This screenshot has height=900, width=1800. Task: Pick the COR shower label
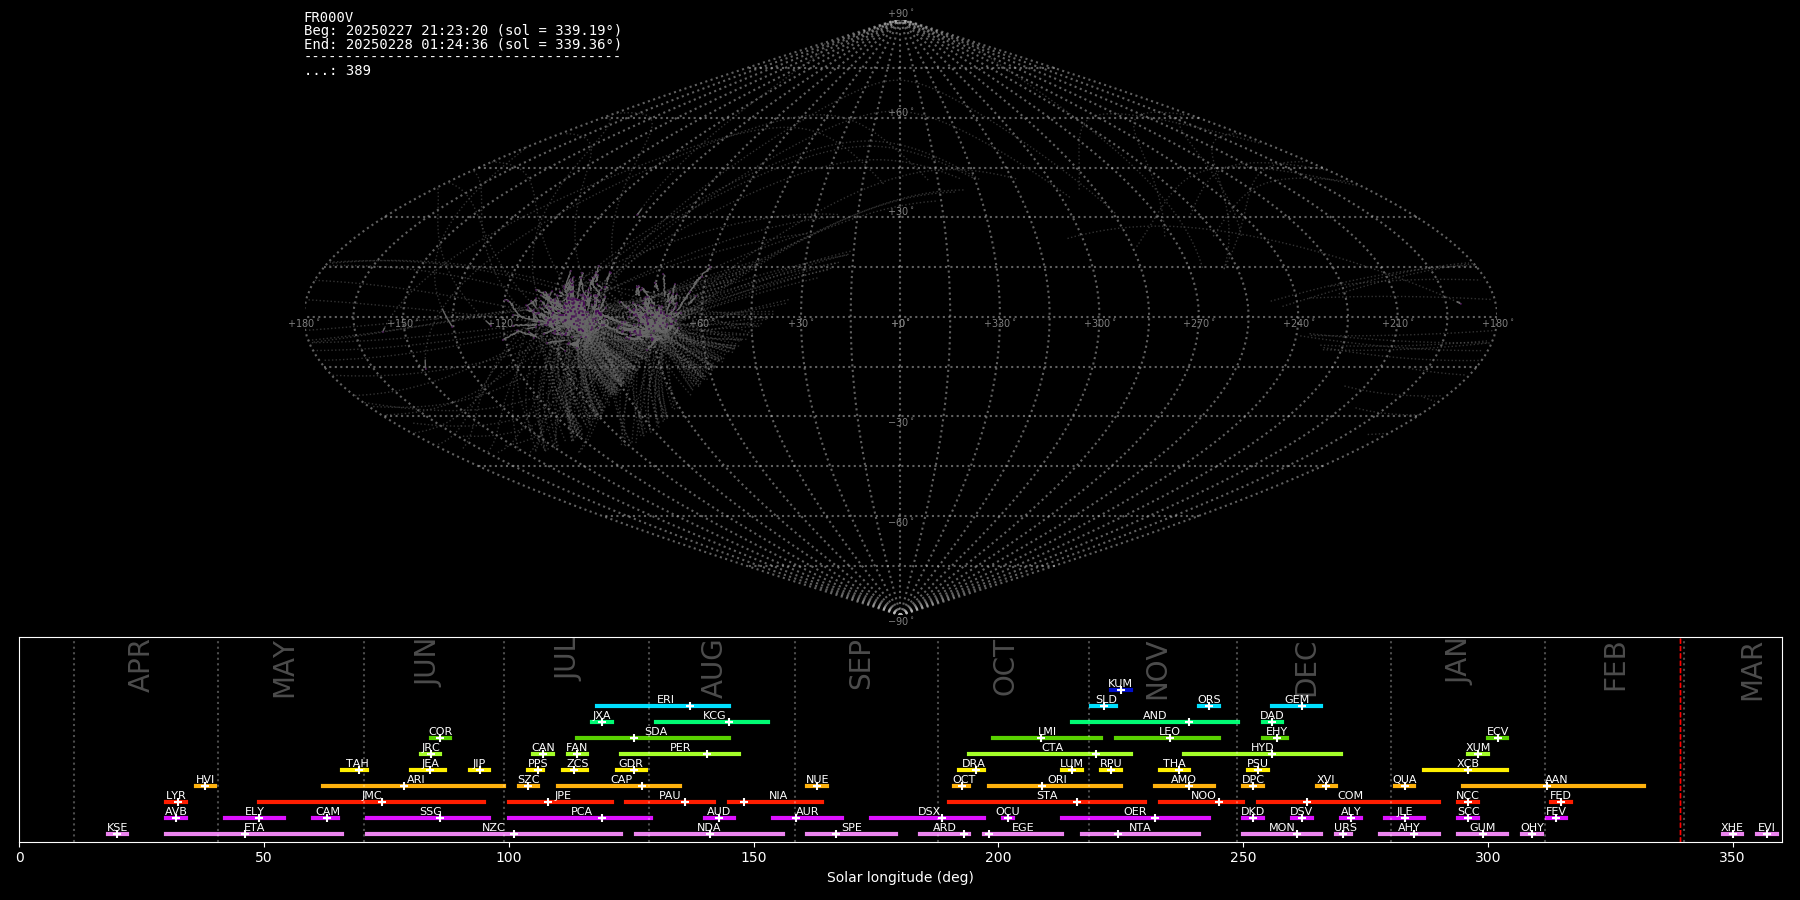tap(440, 732)
